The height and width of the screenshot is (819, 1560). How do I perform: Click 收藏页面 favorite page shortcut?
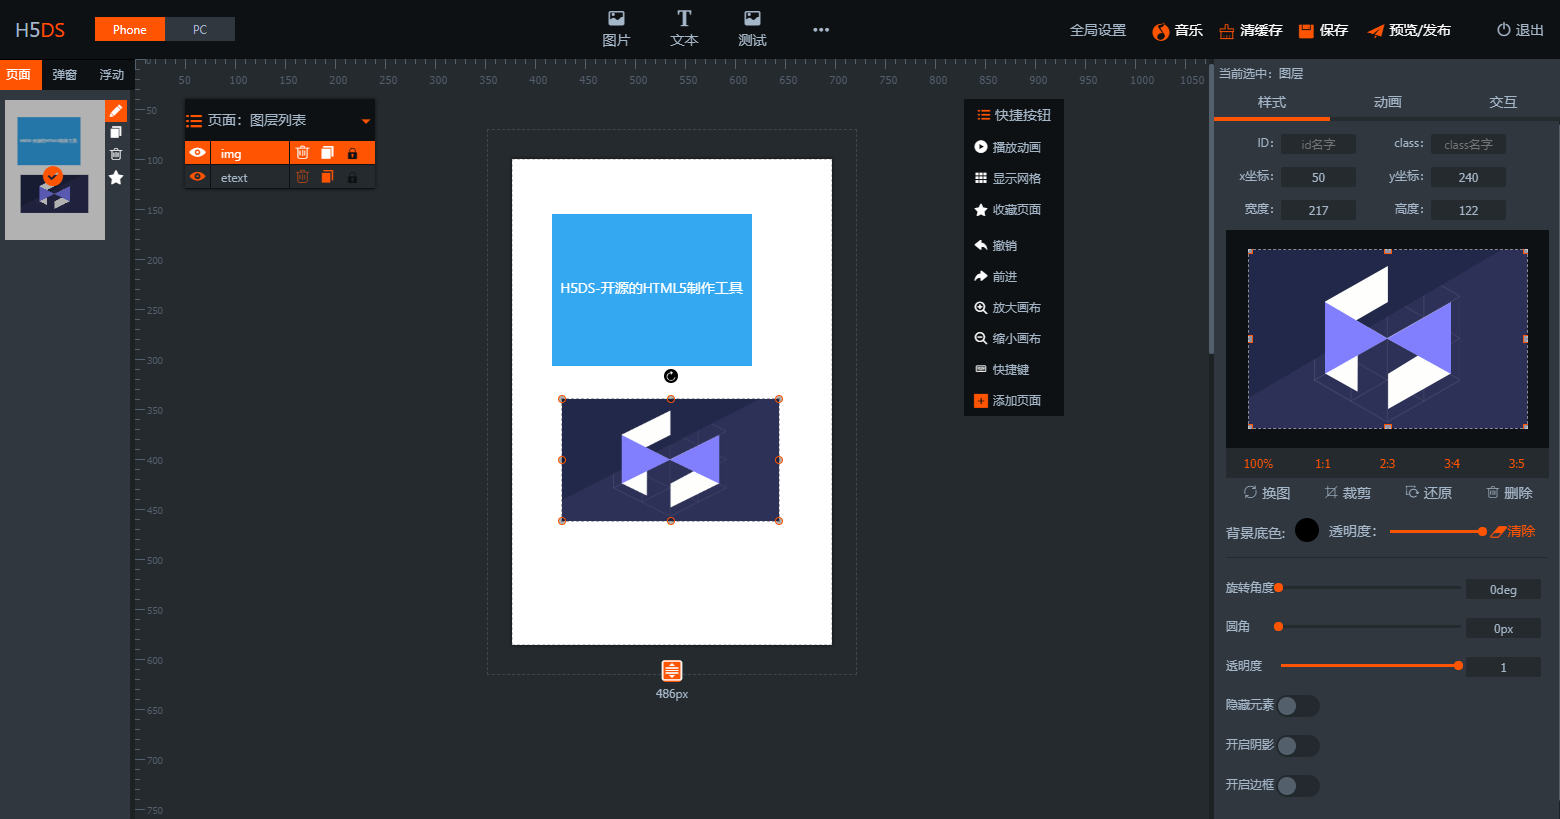pos(1008,209)
